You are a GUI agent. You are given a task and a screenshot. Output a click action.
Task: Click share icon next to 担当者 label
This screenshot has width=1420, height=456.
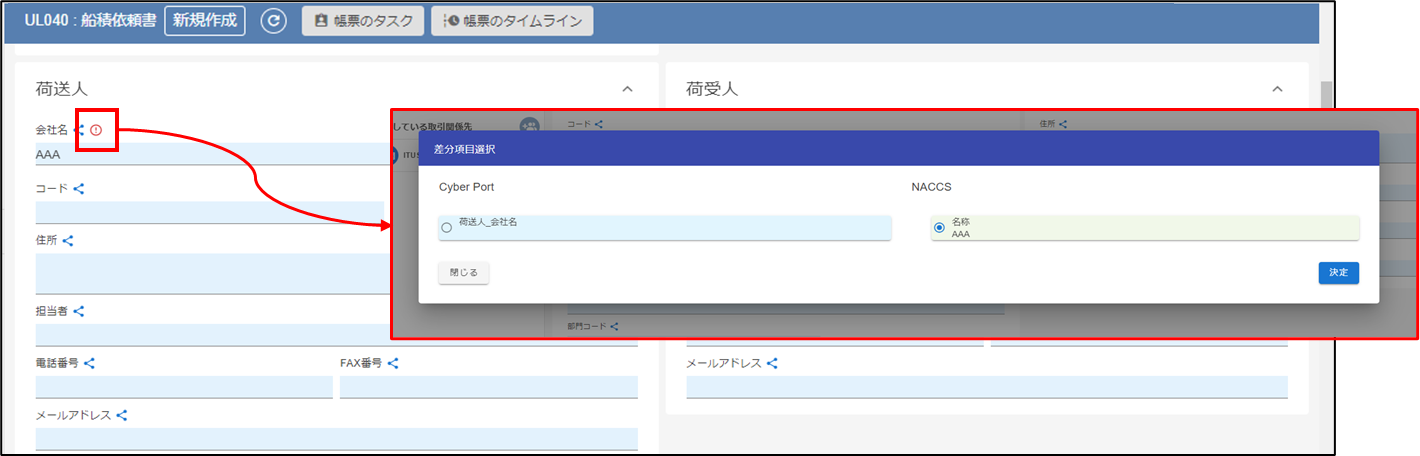tap(79, 311)
